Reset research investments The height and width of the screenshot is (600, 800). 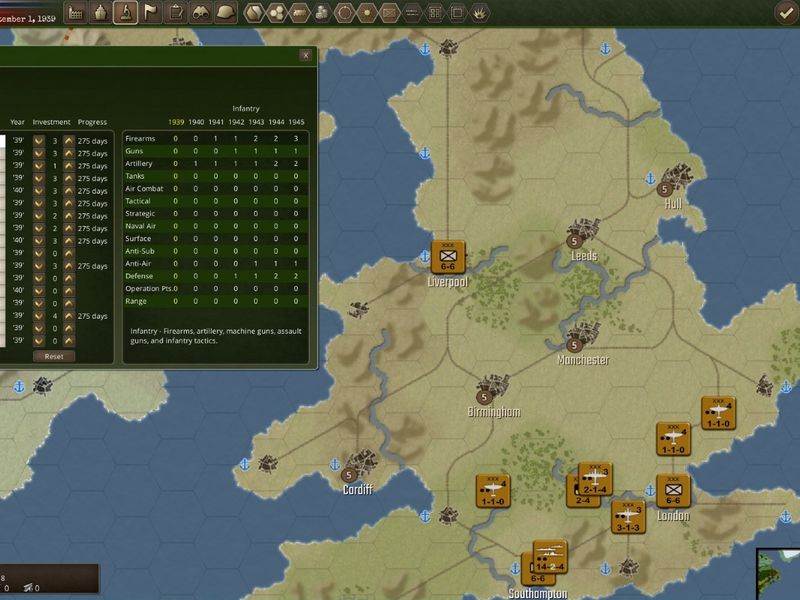coord(54,356)
